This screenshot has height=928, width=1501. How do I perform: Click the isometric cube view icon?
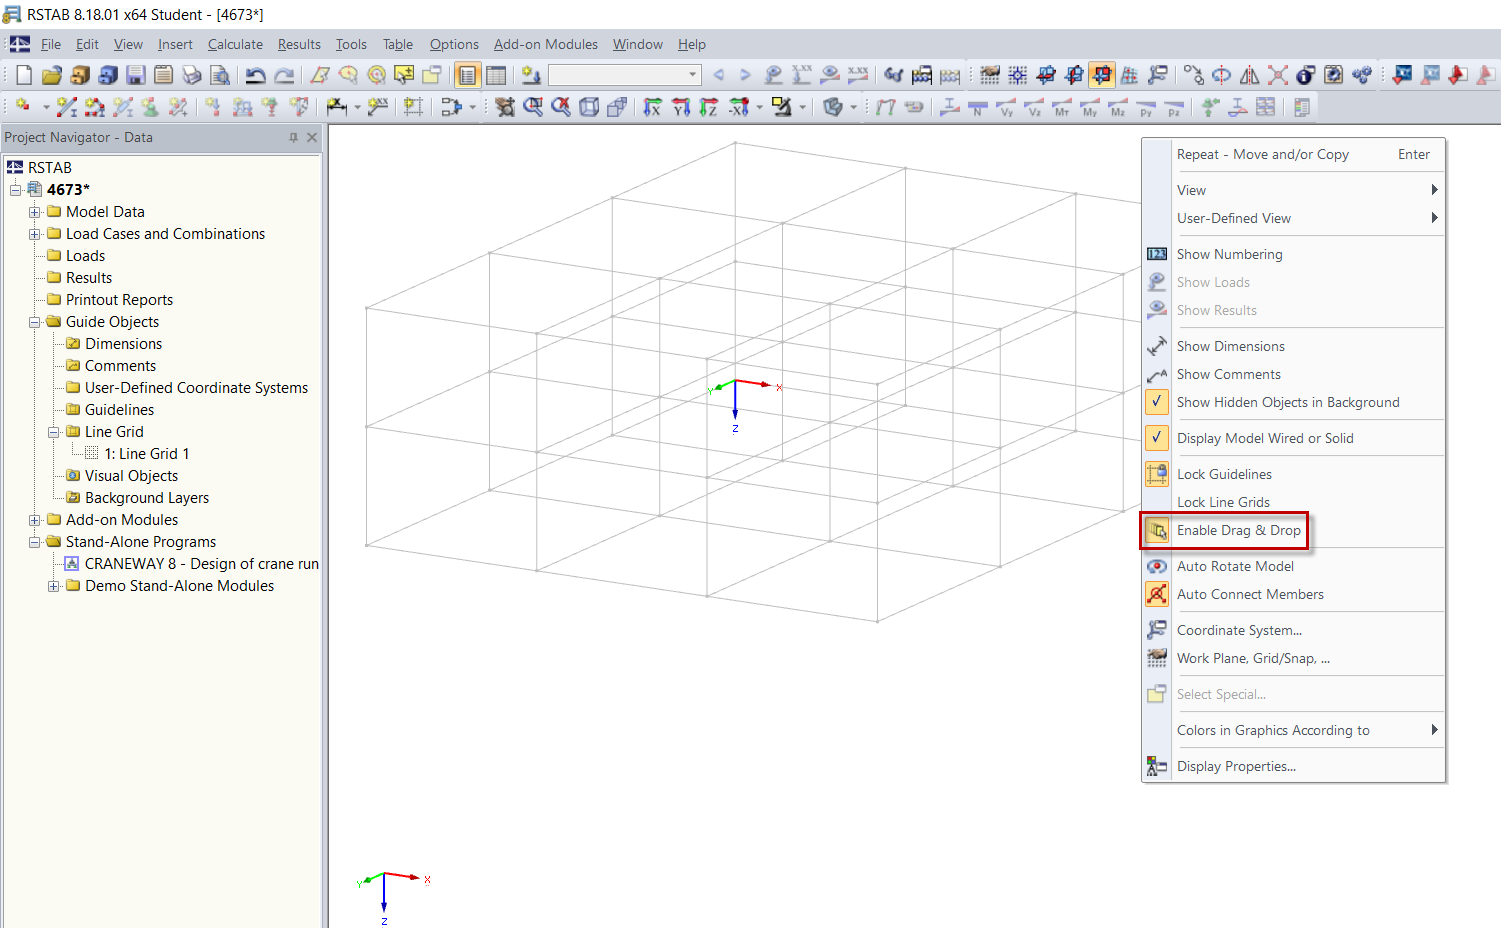[589, 107]
